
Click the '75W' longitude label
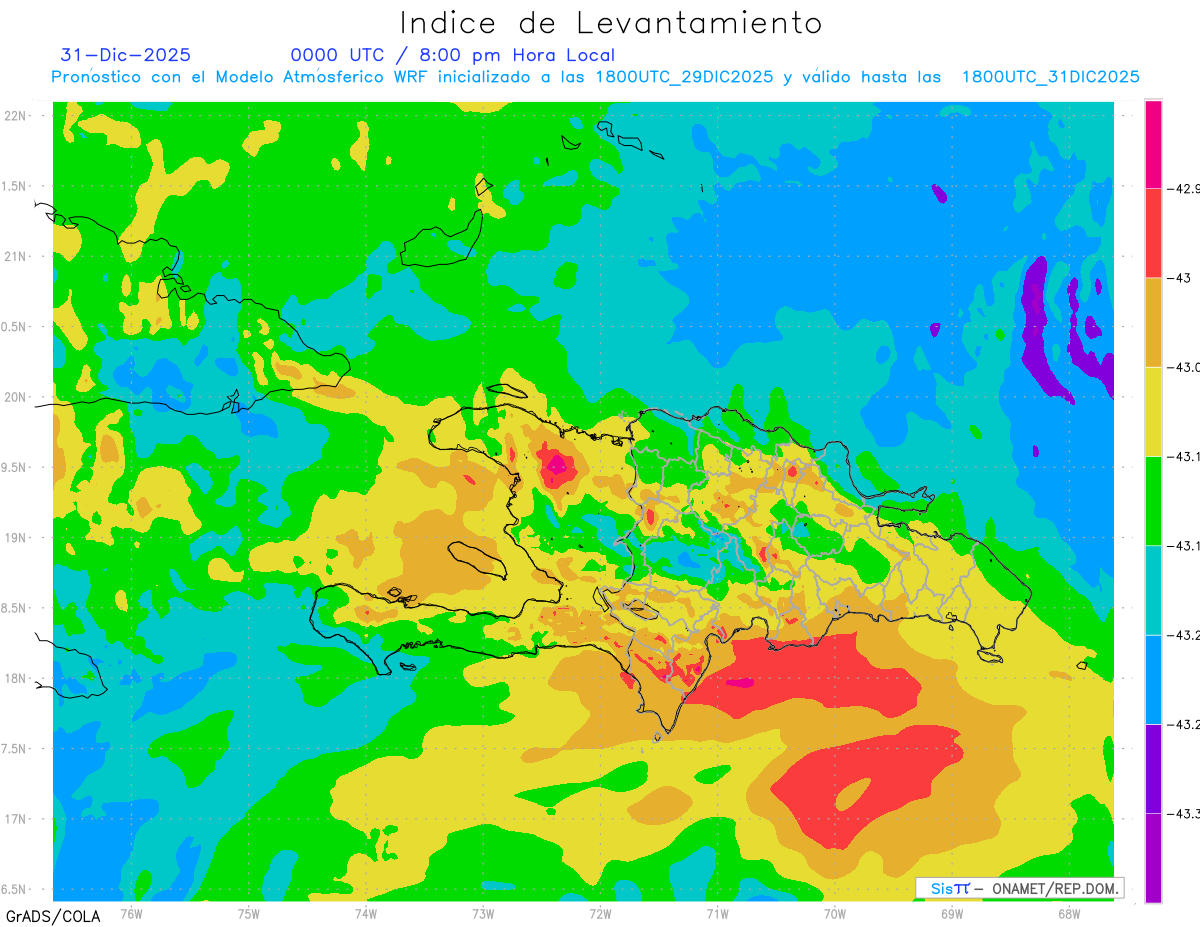coord(249,912)
